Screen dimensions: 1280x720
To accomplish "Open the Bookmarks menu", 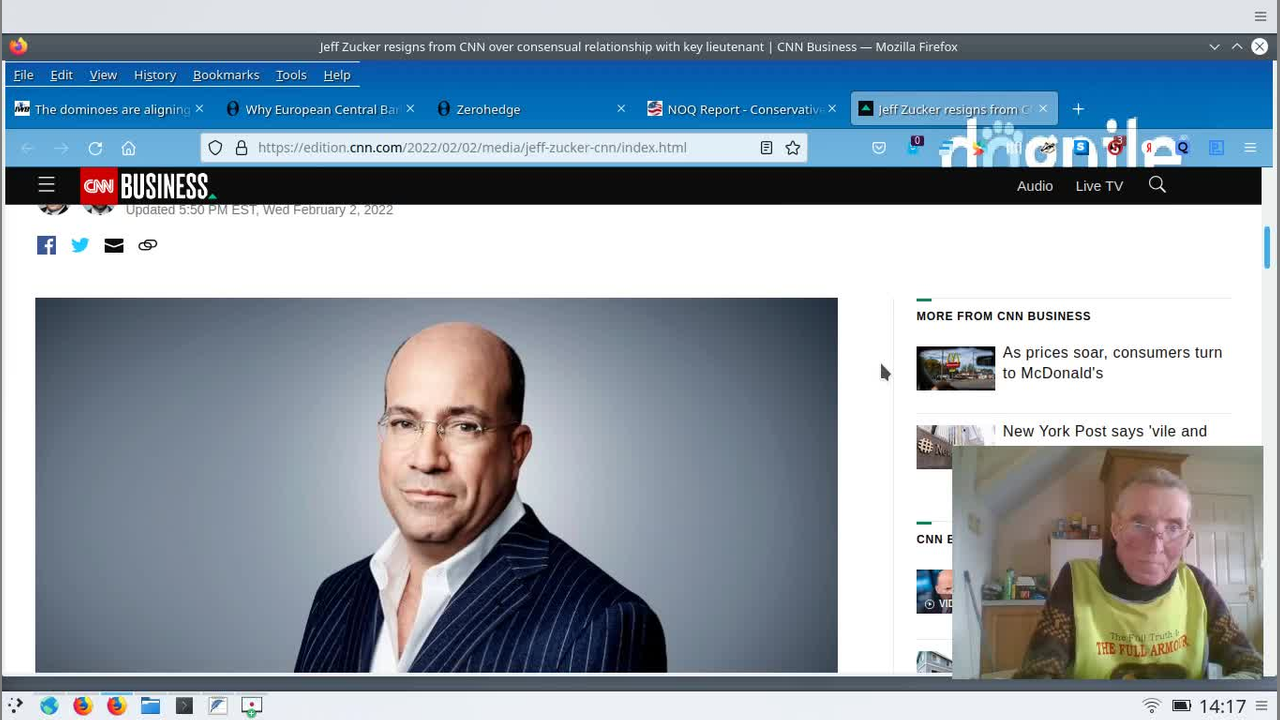I will coord(226,75).
